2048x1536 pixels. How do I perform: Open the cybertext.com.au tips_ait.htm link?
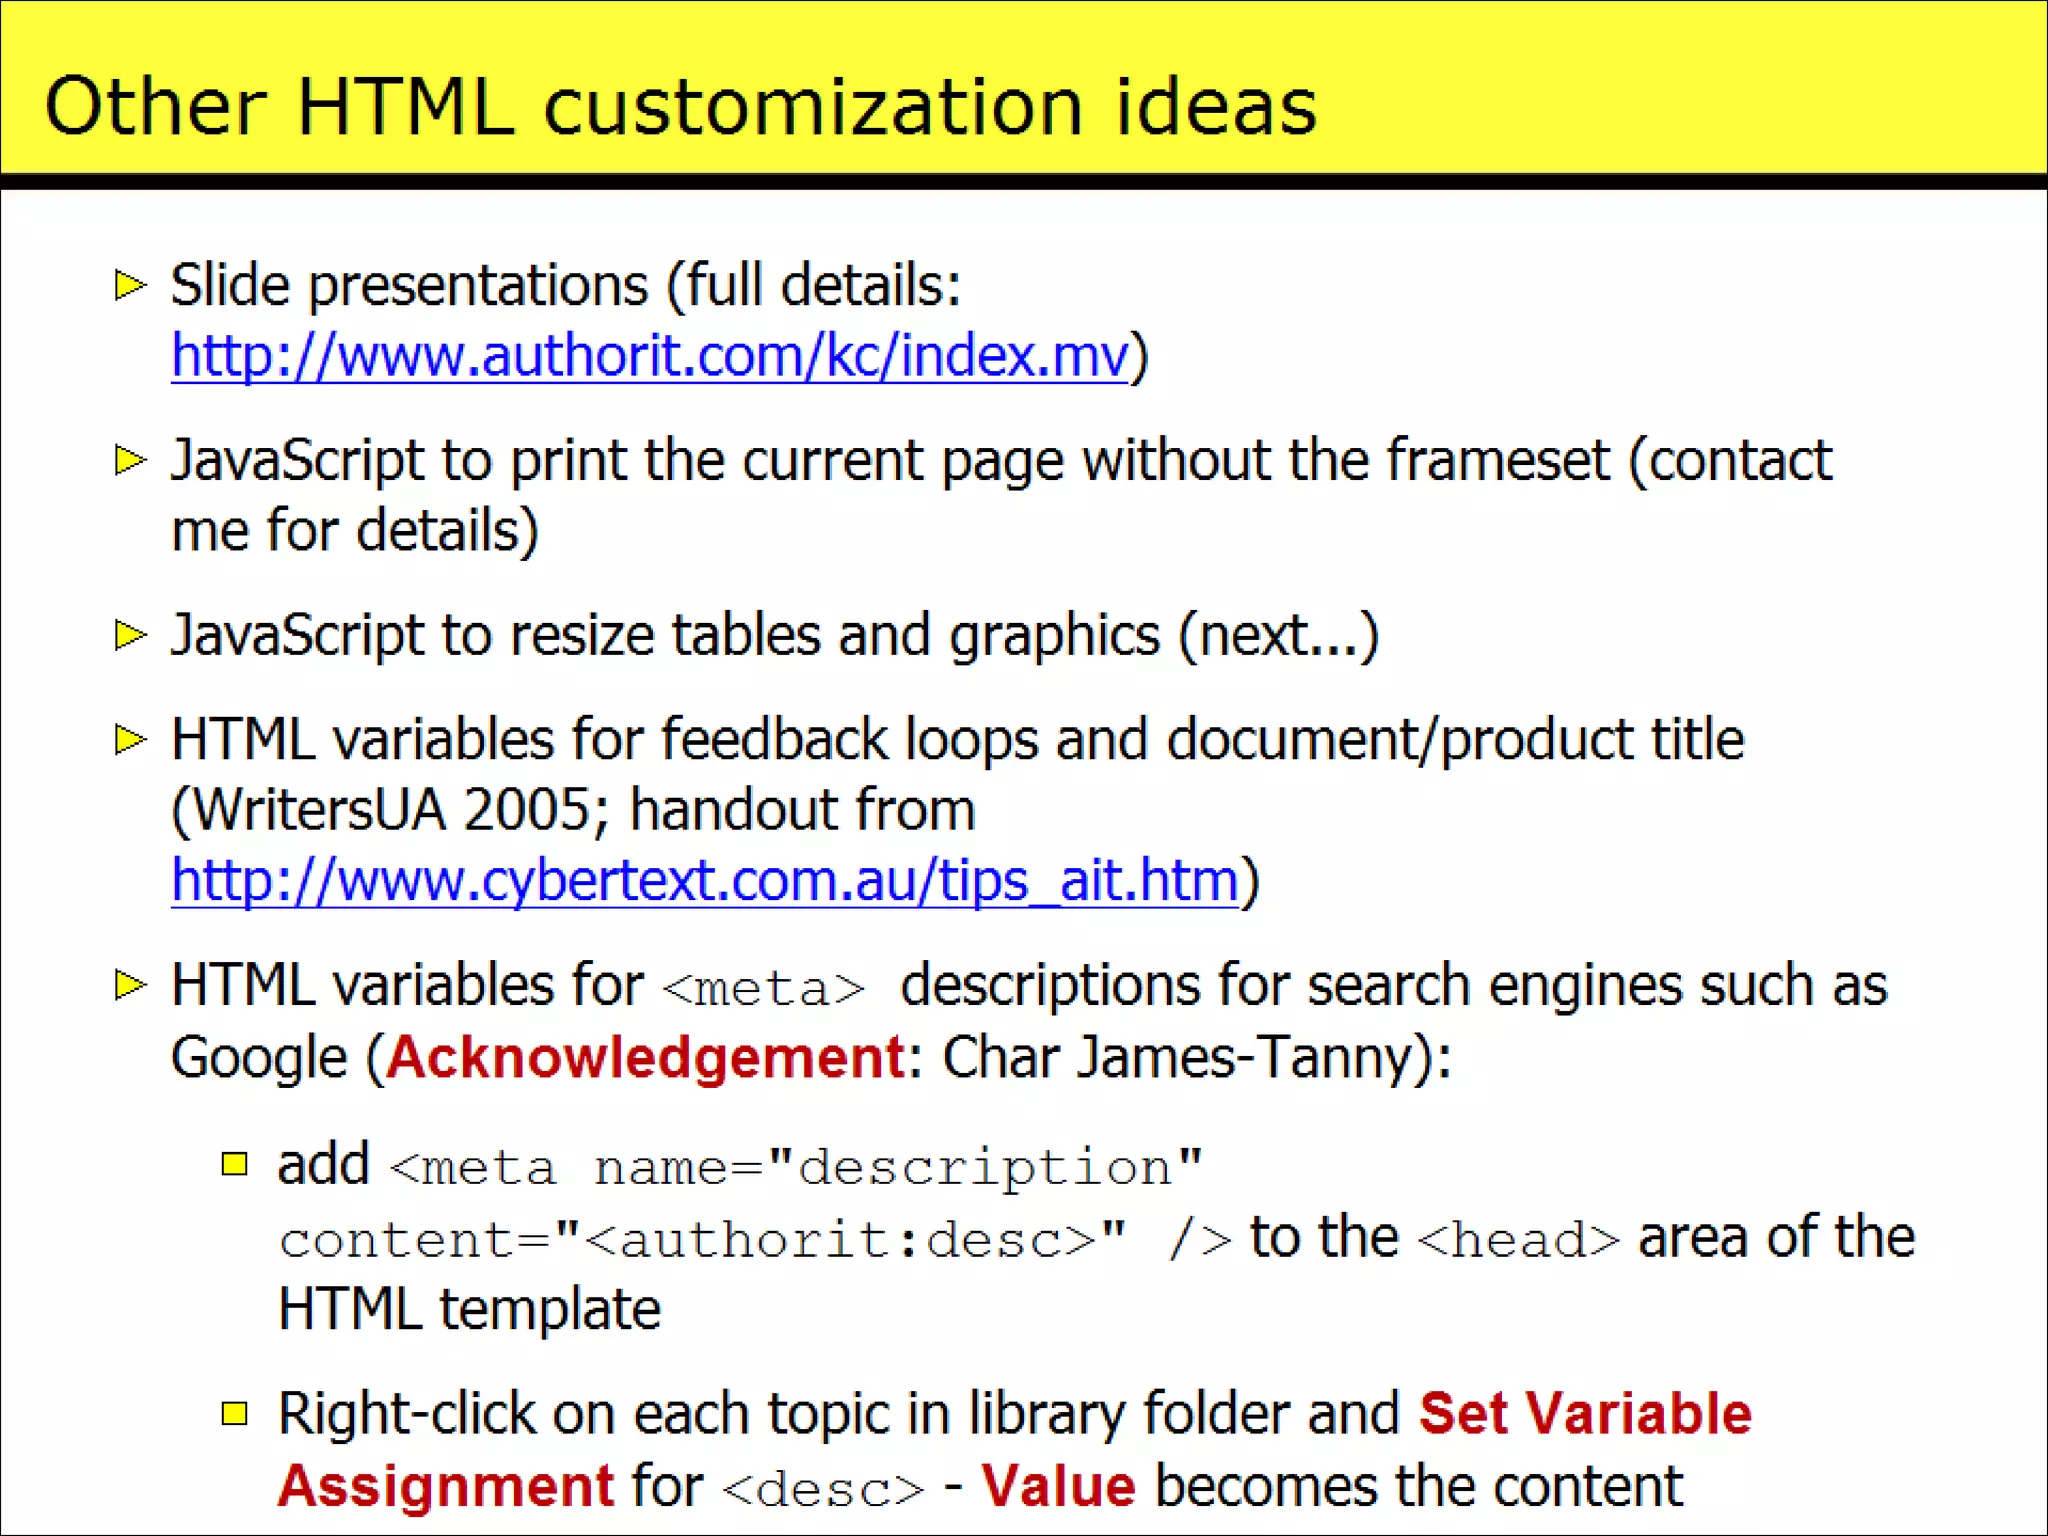704,881
